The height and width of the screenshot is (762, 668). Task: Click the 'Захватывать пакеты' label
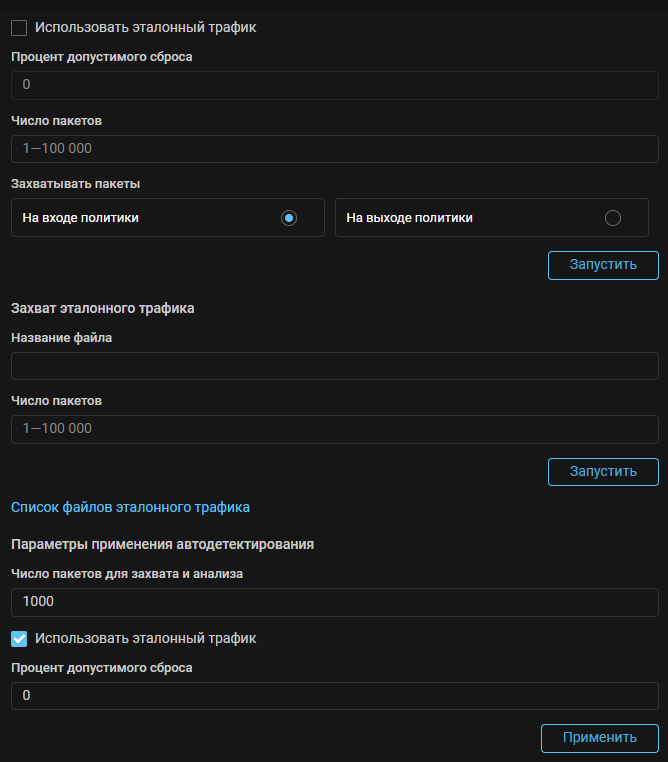point(75,184)
